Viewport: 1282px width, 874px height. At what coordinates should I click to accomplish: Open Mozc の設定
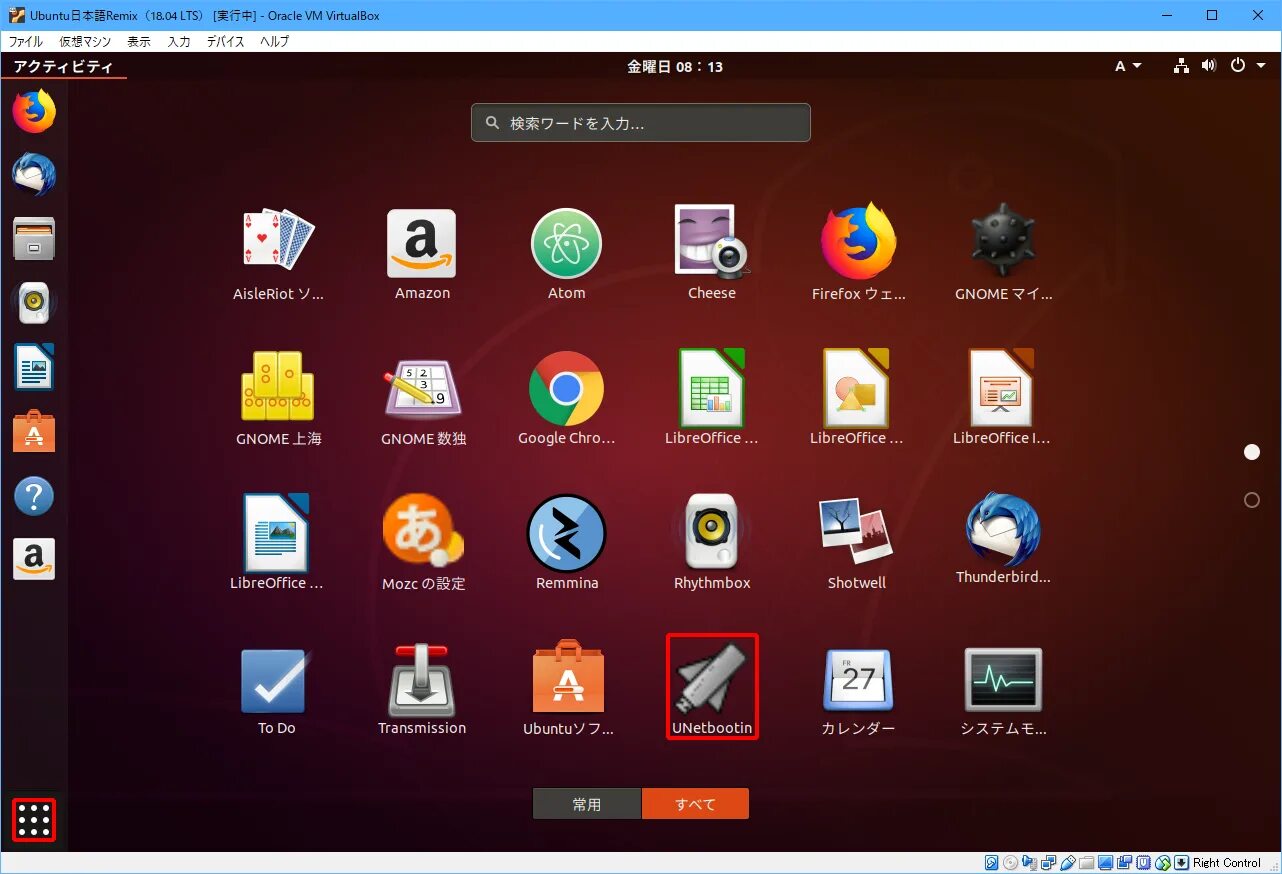tap(423, 542)
